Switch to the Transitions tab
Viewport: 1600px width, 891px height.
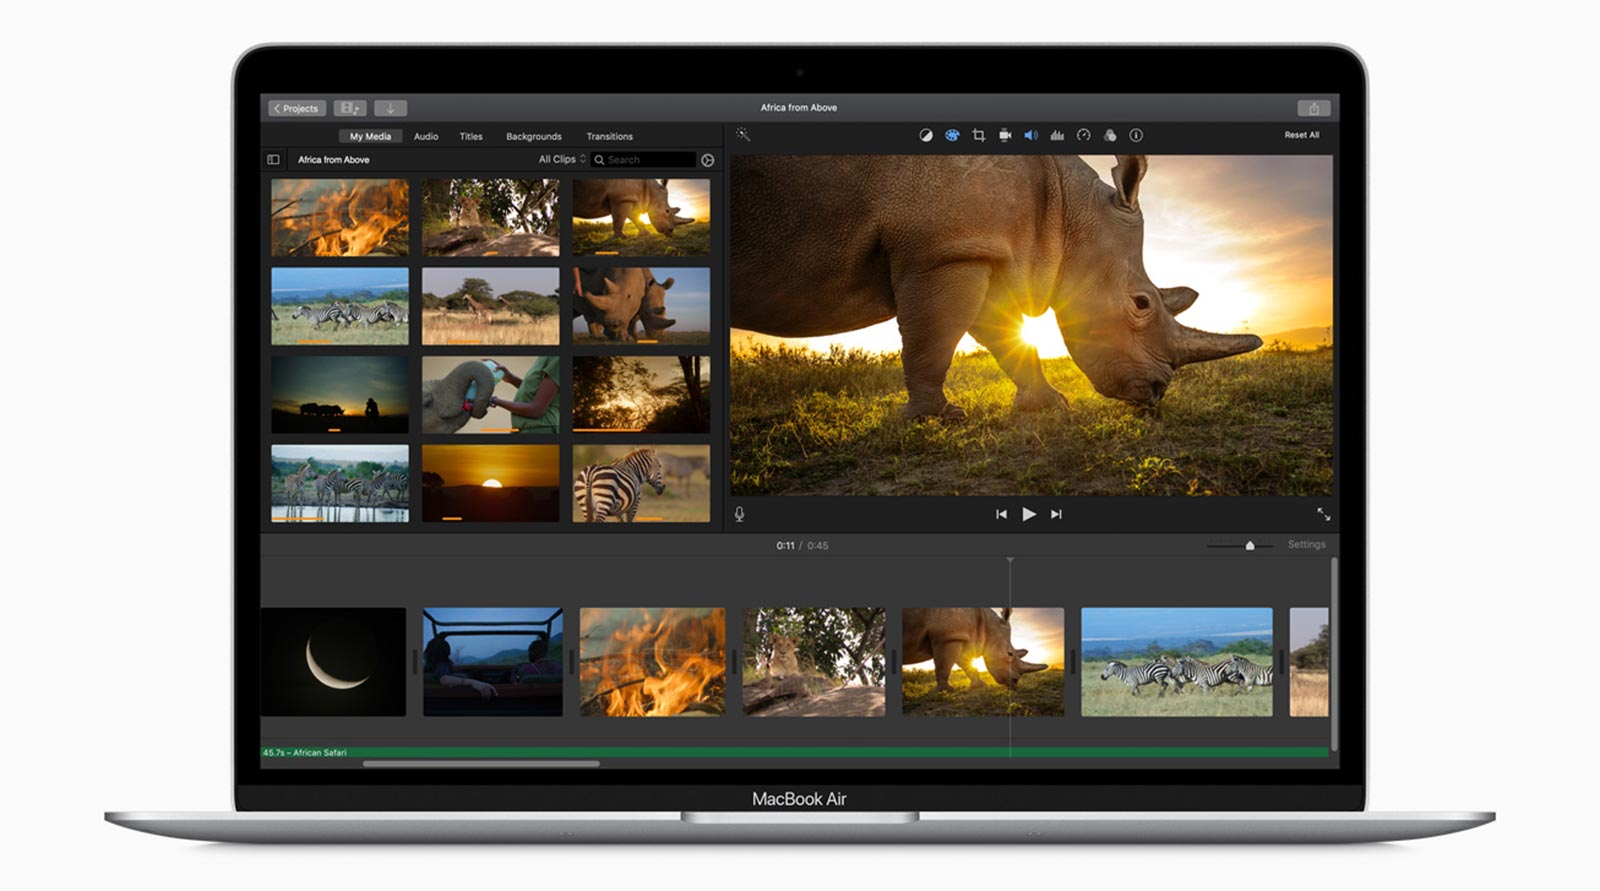coord(609,136)
